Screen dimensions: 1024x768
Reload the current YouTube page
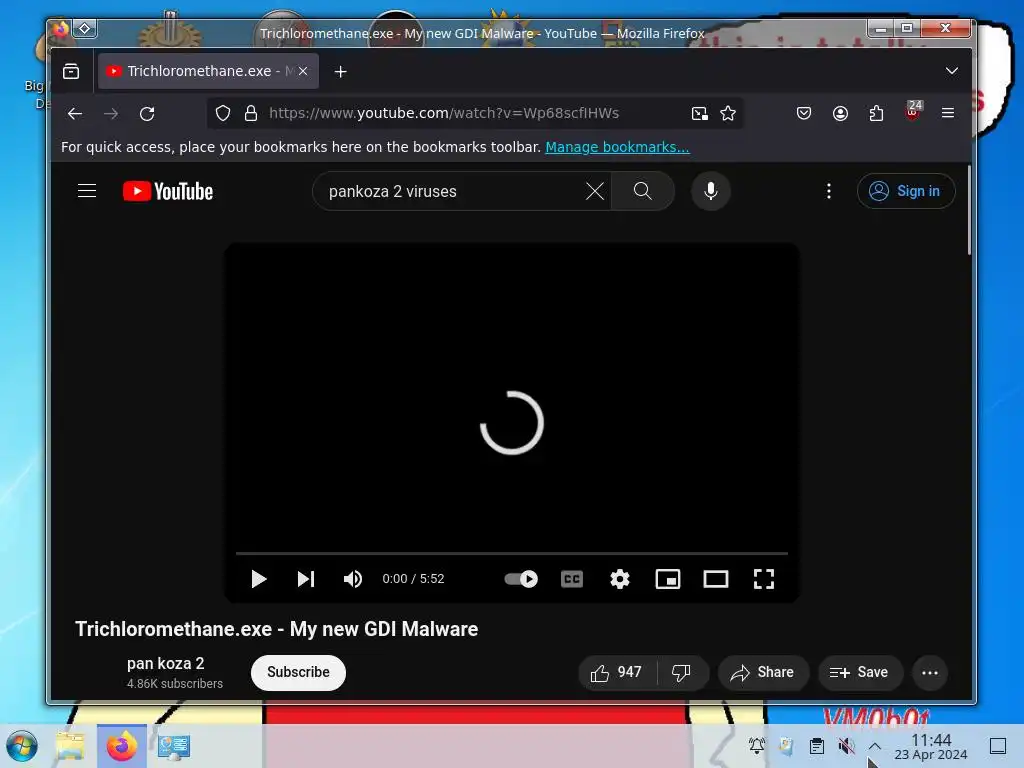click(147, 114)
